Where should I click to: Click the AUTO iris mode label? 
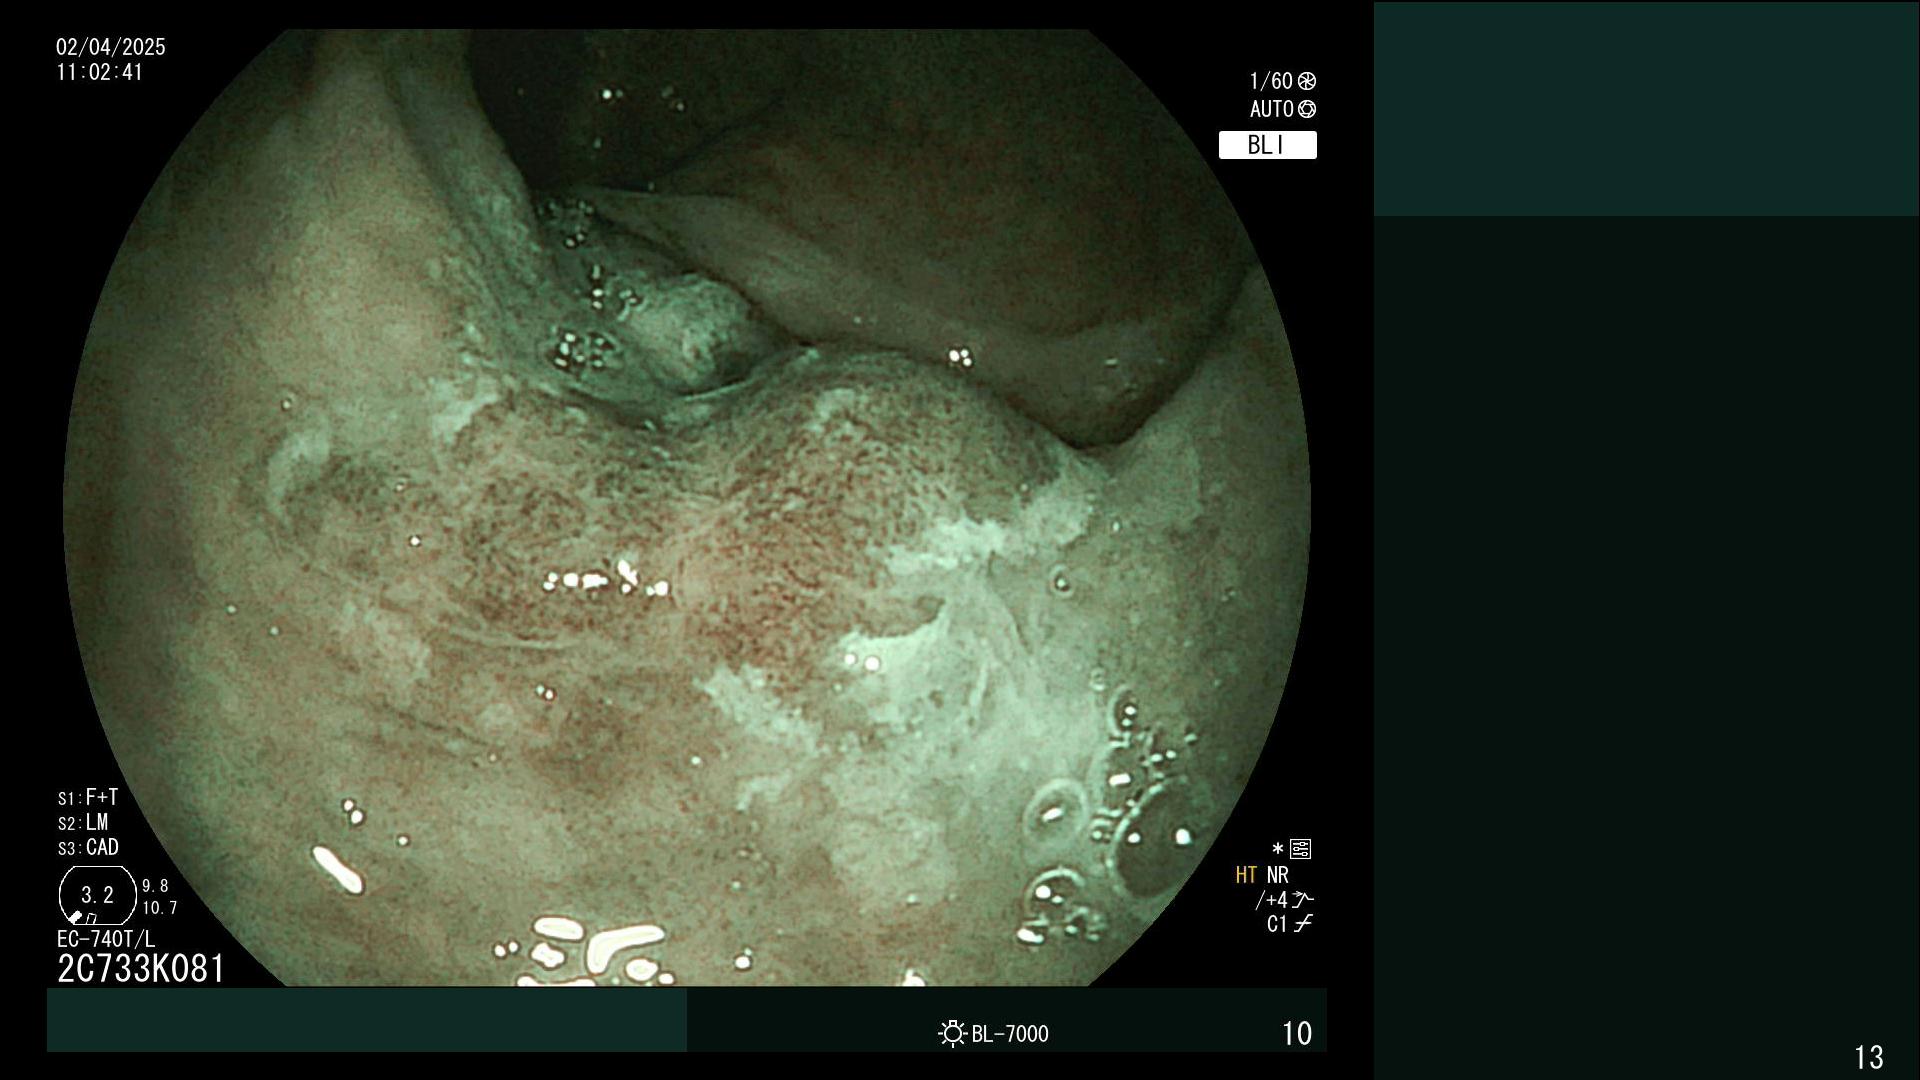tap(1272, 109)
